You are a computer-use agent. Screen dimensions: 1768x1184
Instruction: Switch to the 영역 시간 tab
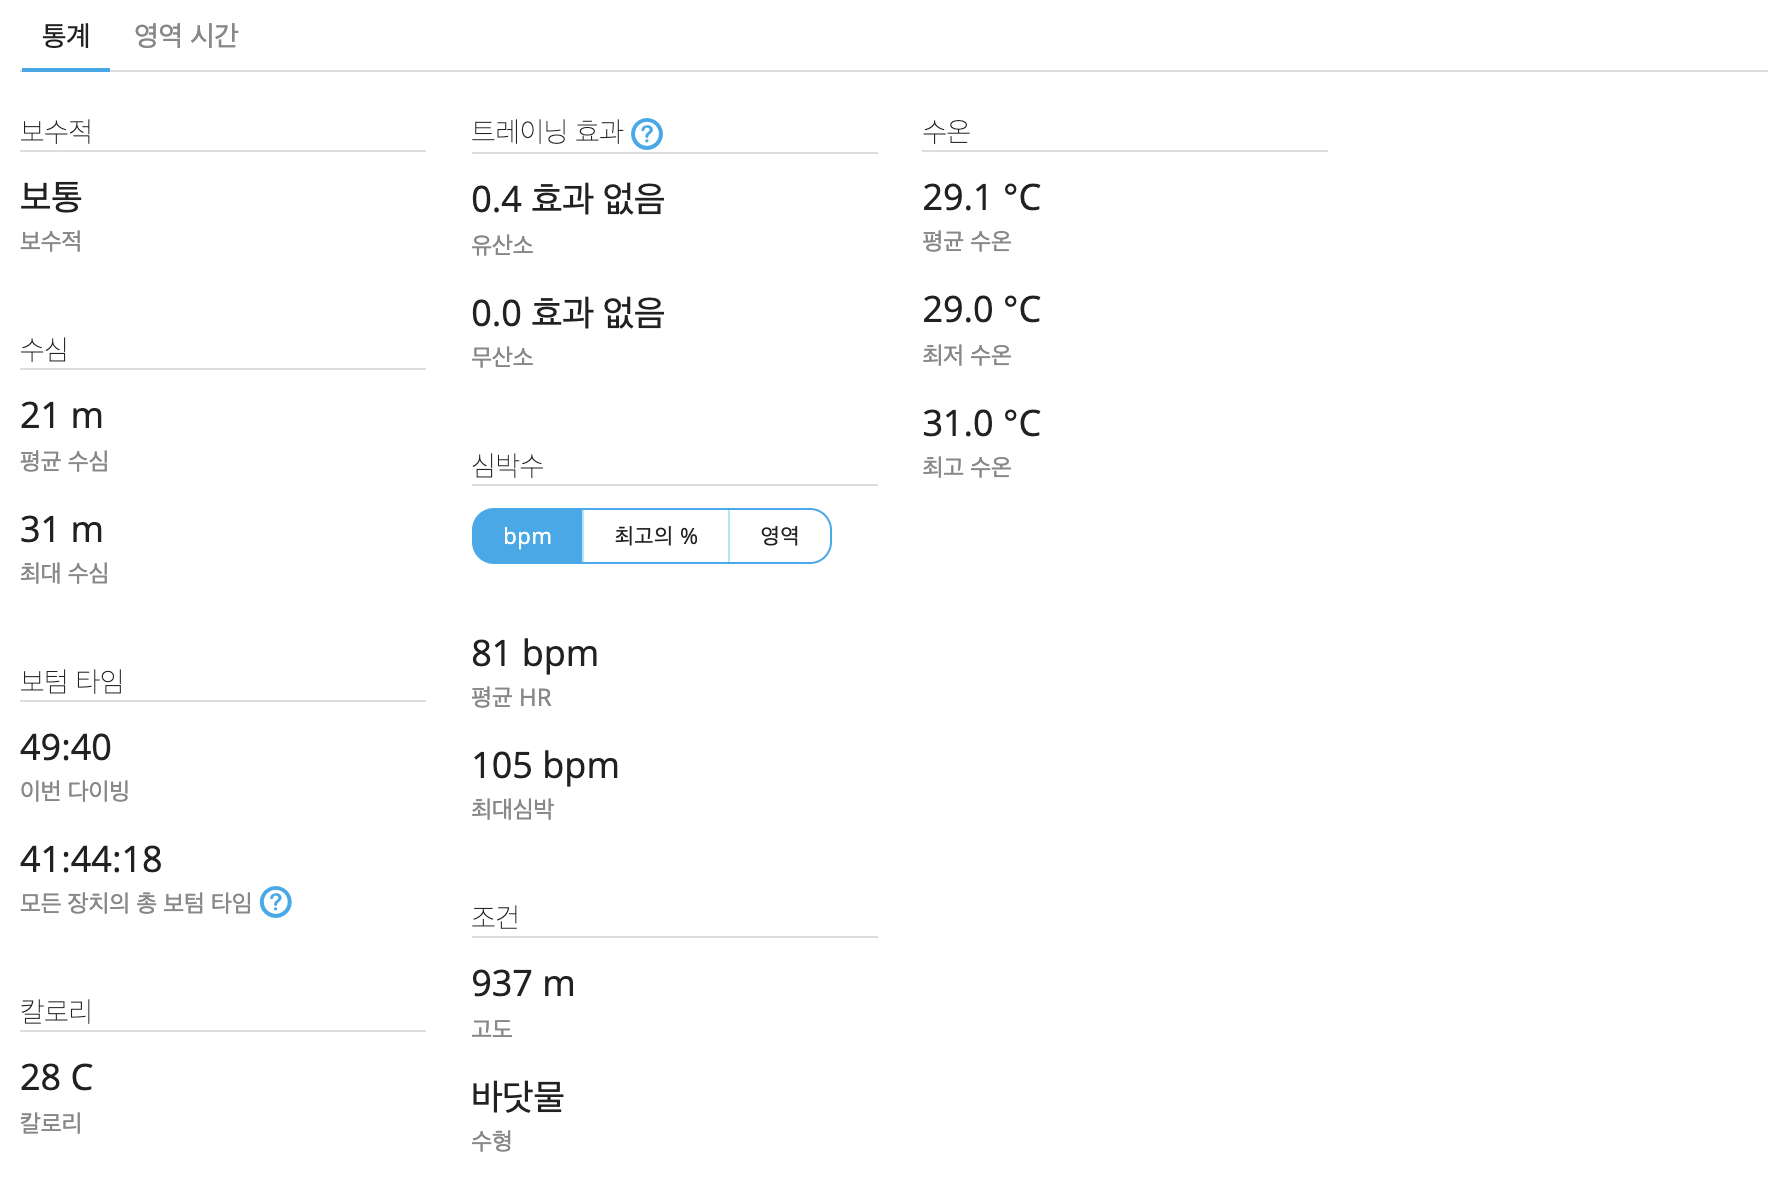[186, 36]
